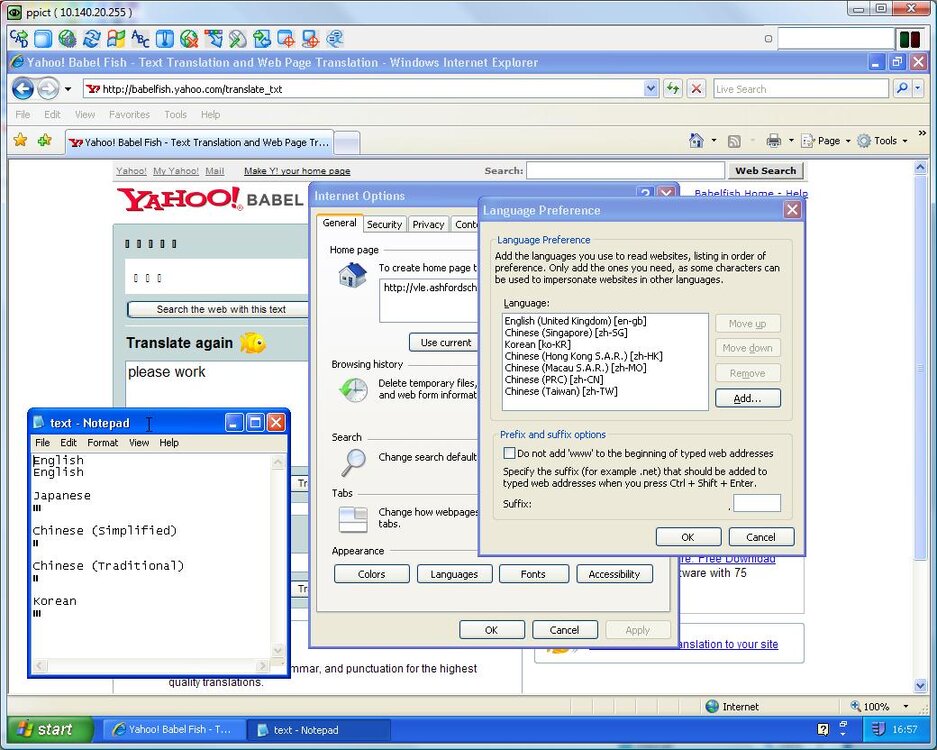Image resolution: width=937 pixels, height=750 pixels.
Task: Click Colors button in Internet Options
Action: [372, 574]
